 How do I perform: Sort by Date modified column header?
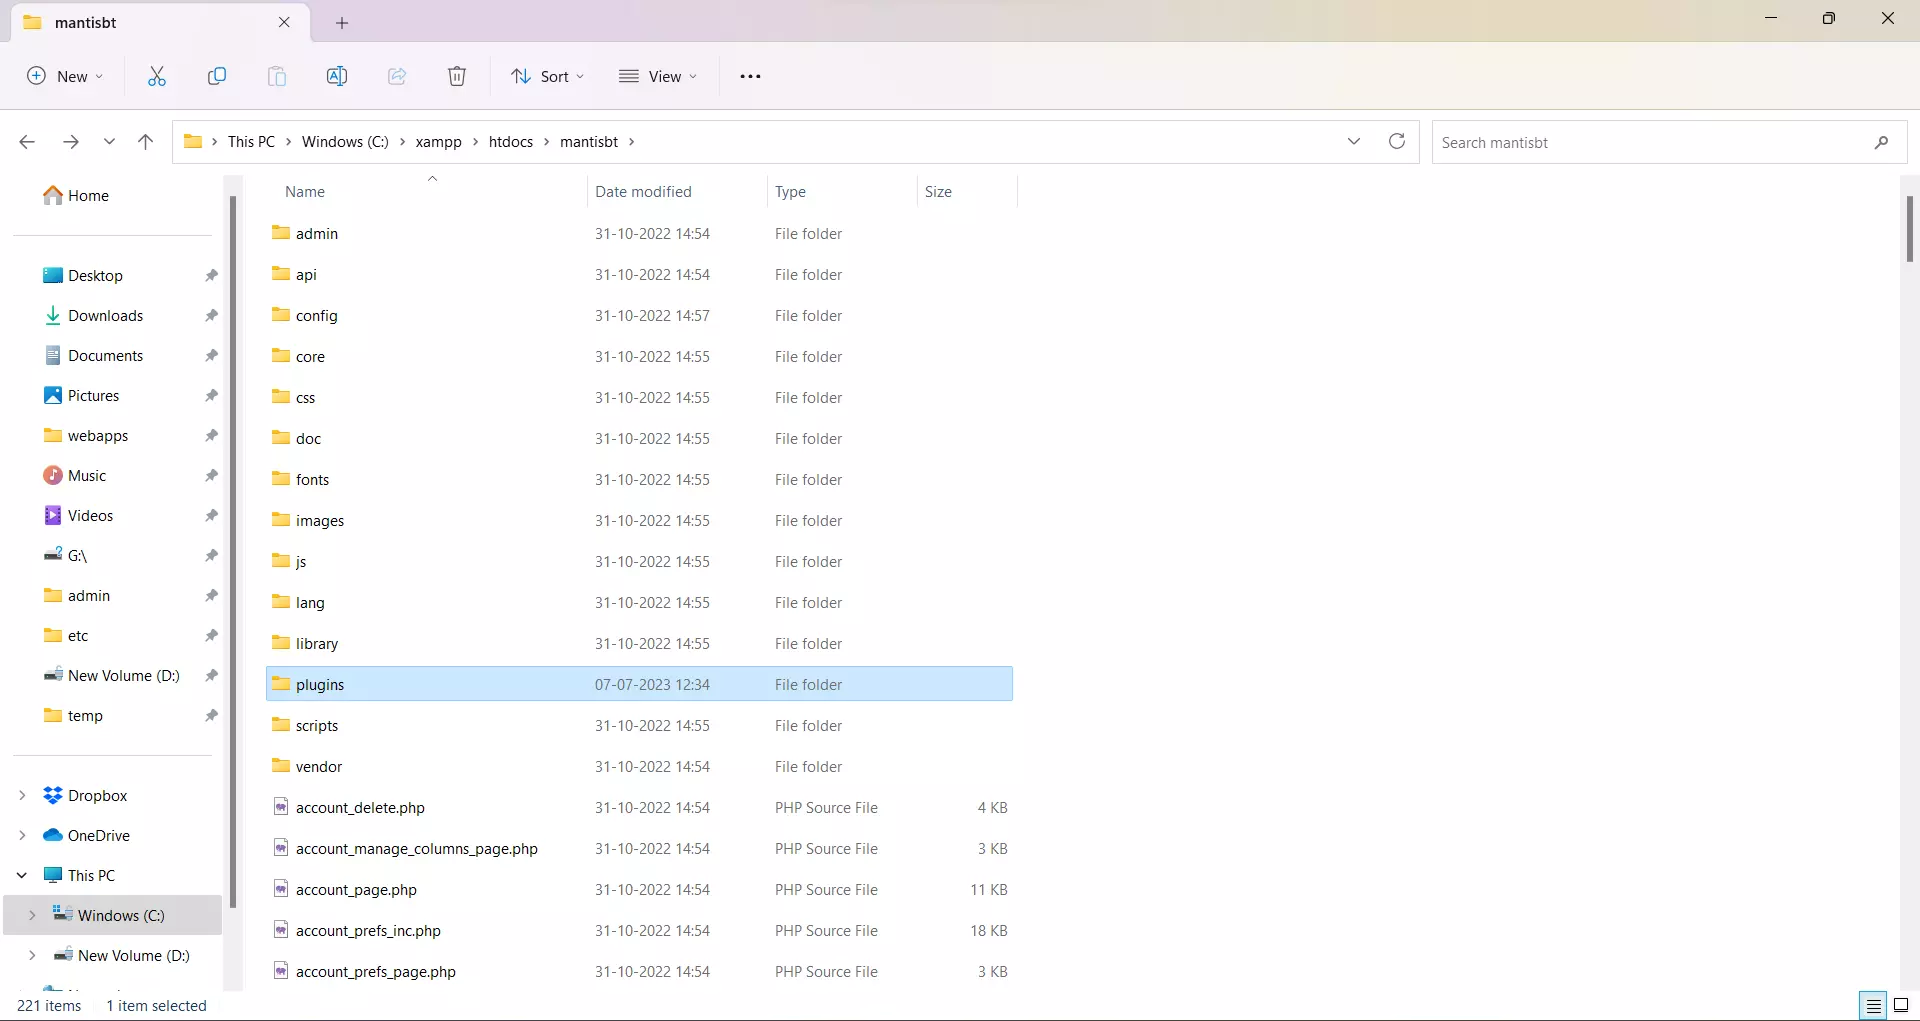(x=643, y=191)
